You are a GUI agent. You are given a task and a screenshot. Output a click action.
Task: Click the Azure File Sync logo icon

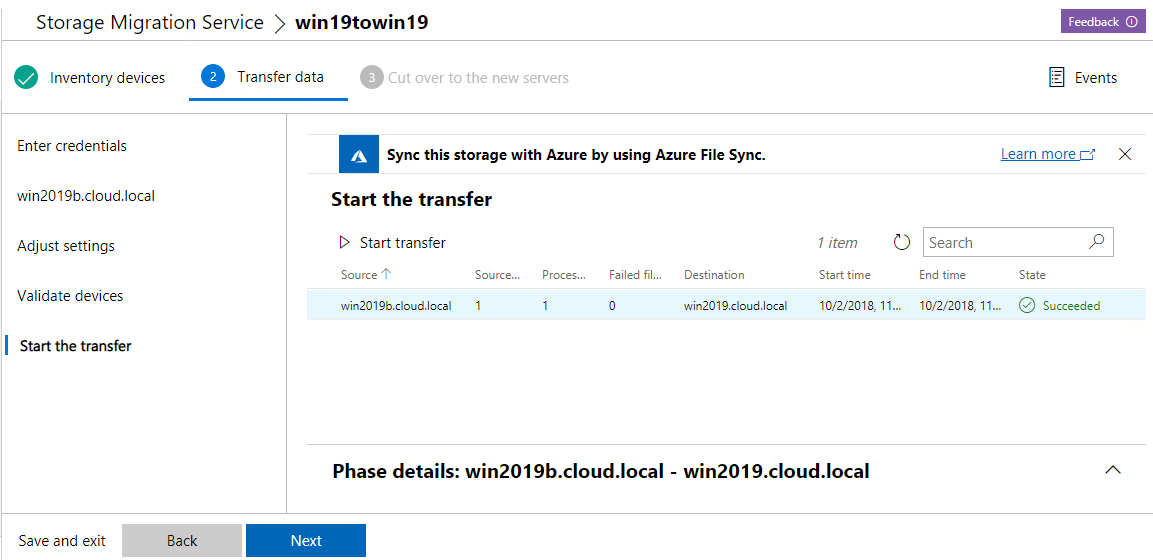(359, 154)
